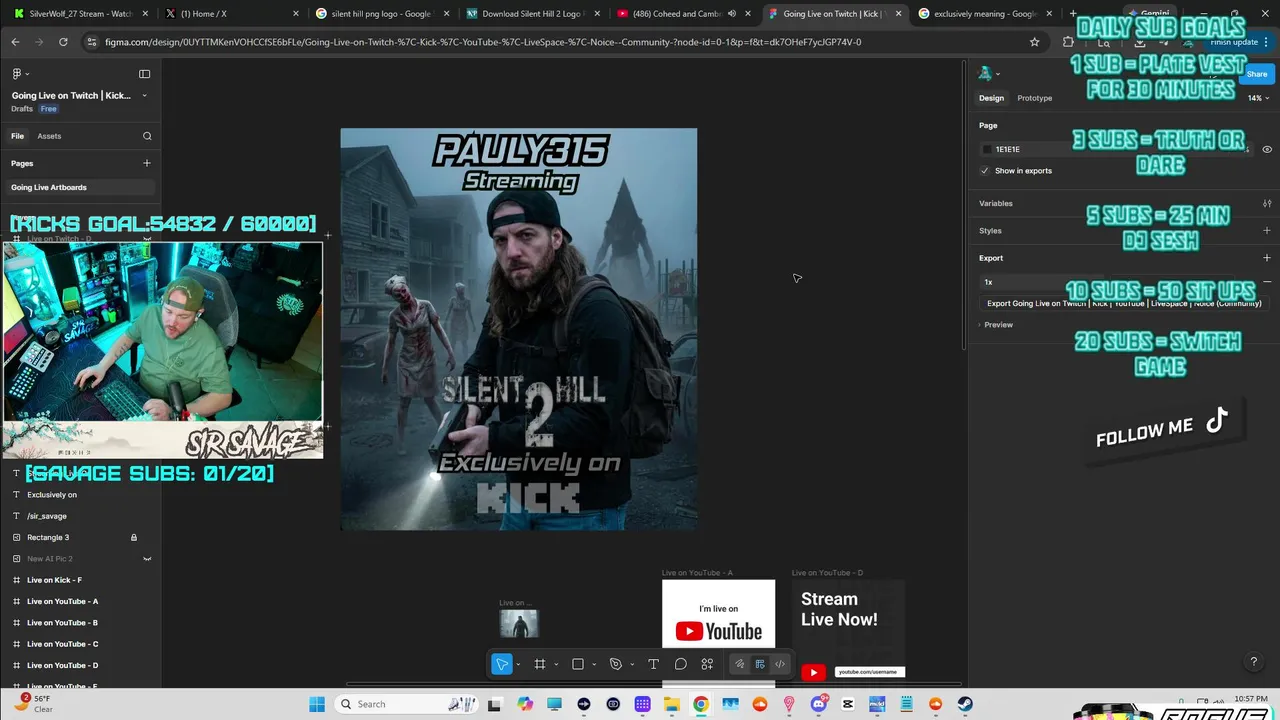Remove the 1x export setting
Screen dimensions: 1280x720
point(1267,282)
